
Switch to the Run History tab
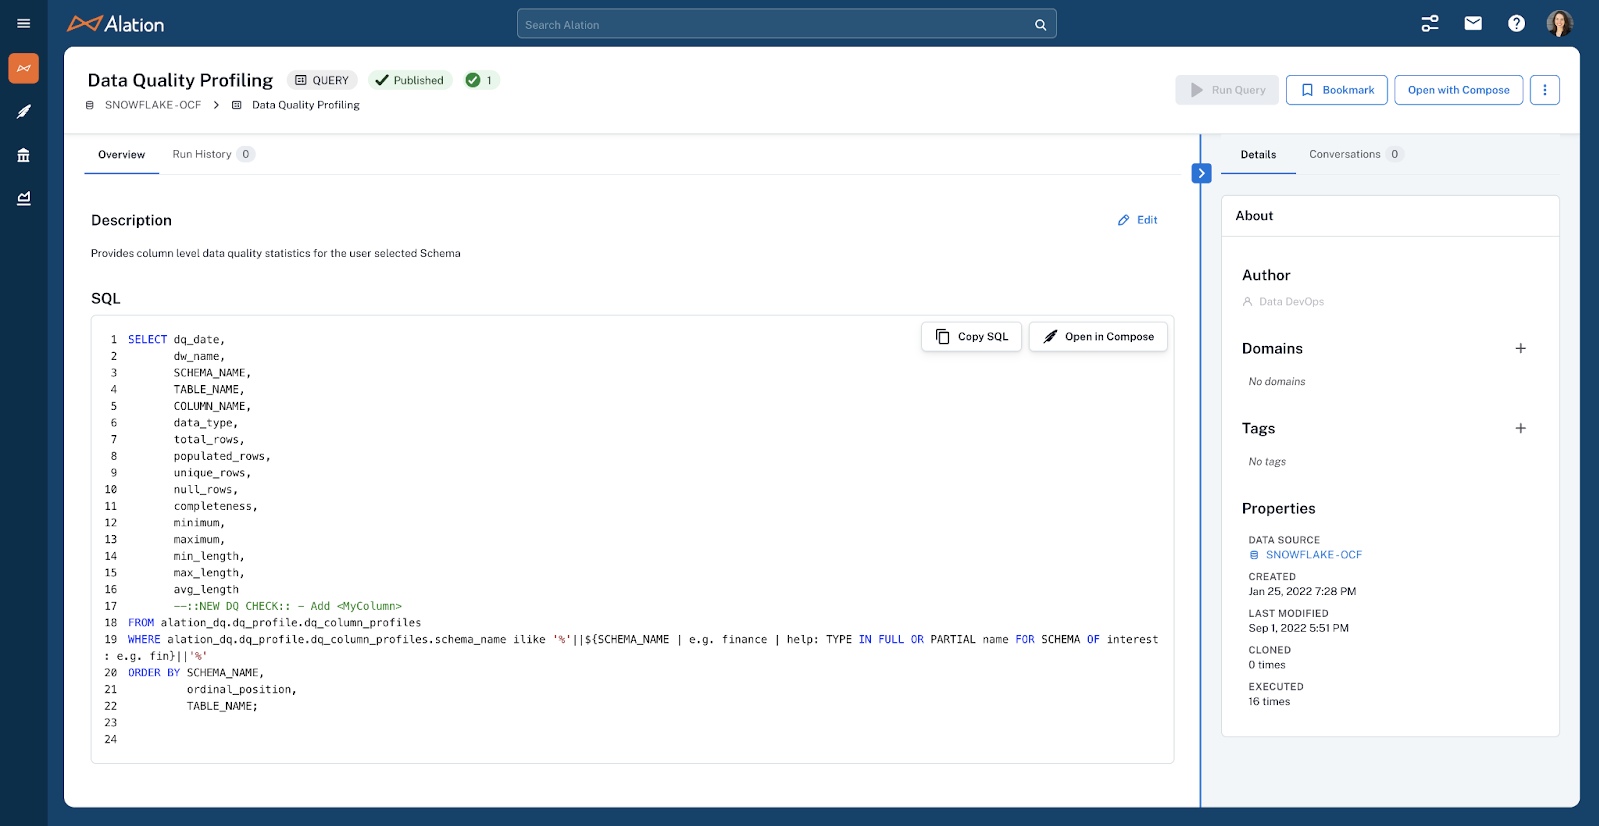coord(213,154)
